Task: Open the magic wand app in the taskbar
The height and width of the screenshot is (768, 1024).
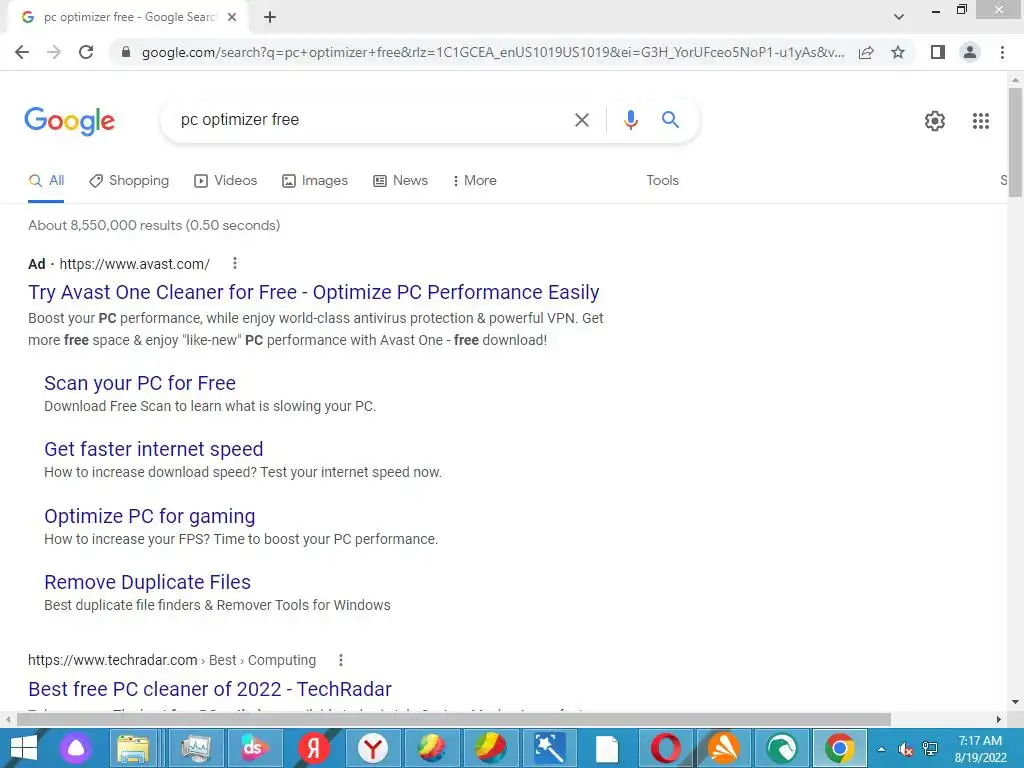Action: point(549,748)
